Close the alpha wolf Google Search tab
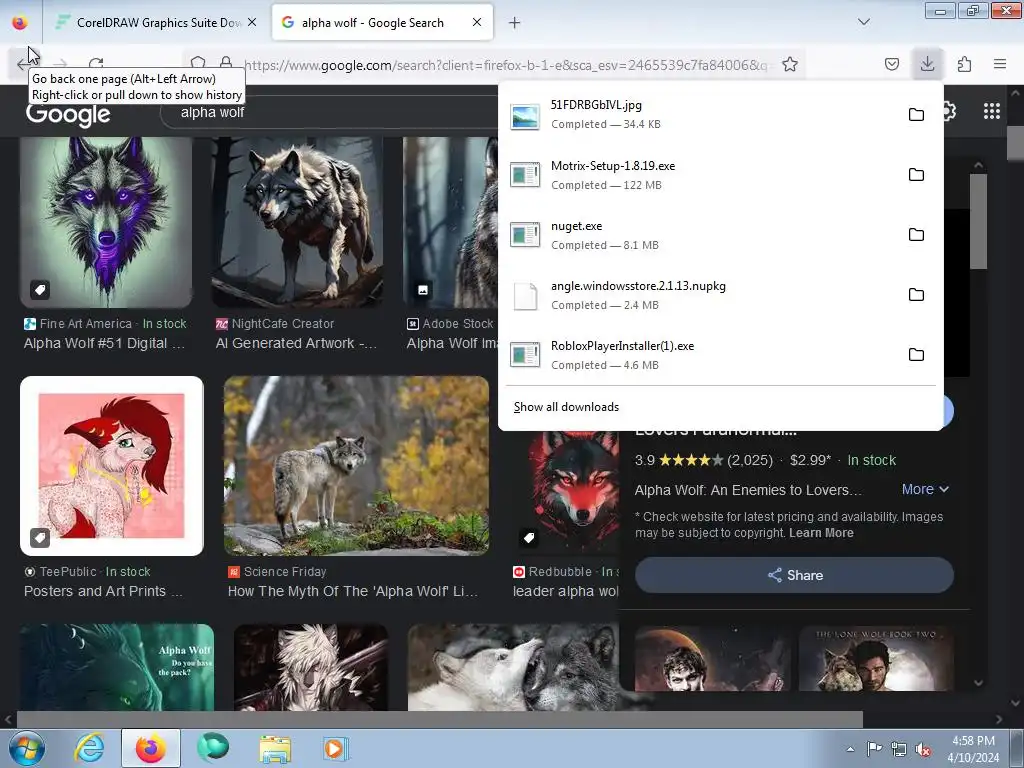 [x=477, y=22]
